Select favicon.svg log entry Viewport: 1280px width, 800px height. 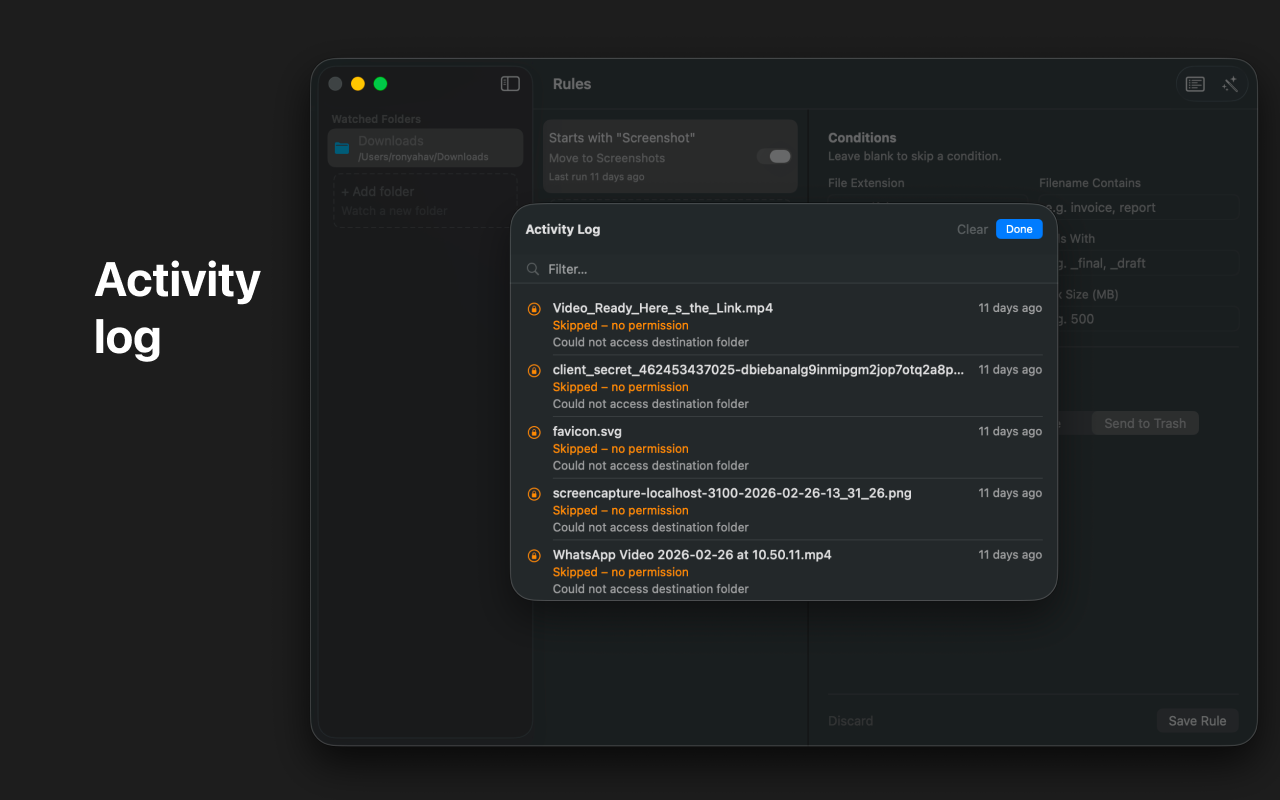[x=784, y=448]
